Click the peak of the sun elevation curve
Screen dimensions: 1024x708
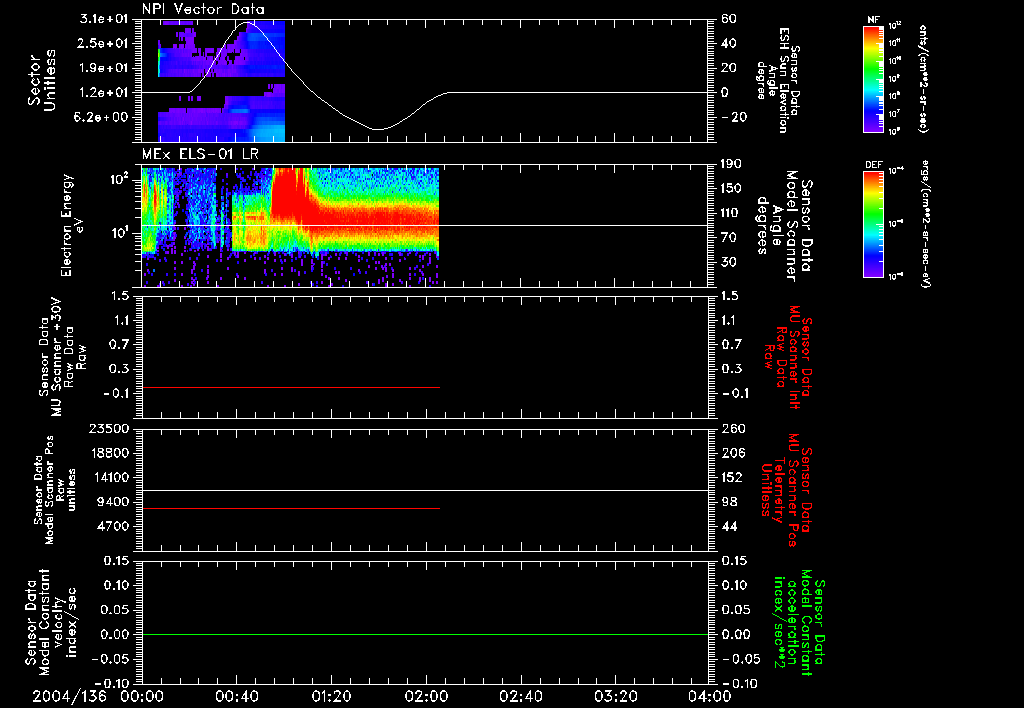coord(248,23)
